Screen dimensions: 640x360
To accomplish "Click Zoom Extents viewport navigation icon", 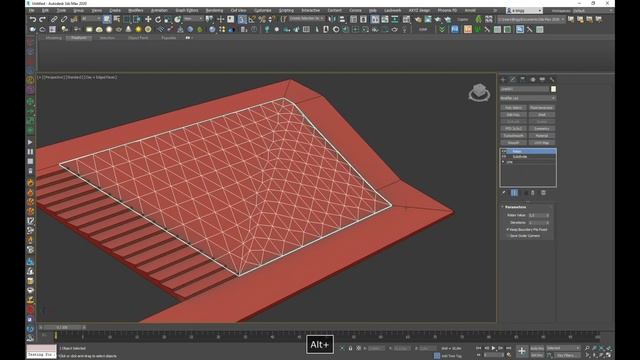I will [602, 348].
